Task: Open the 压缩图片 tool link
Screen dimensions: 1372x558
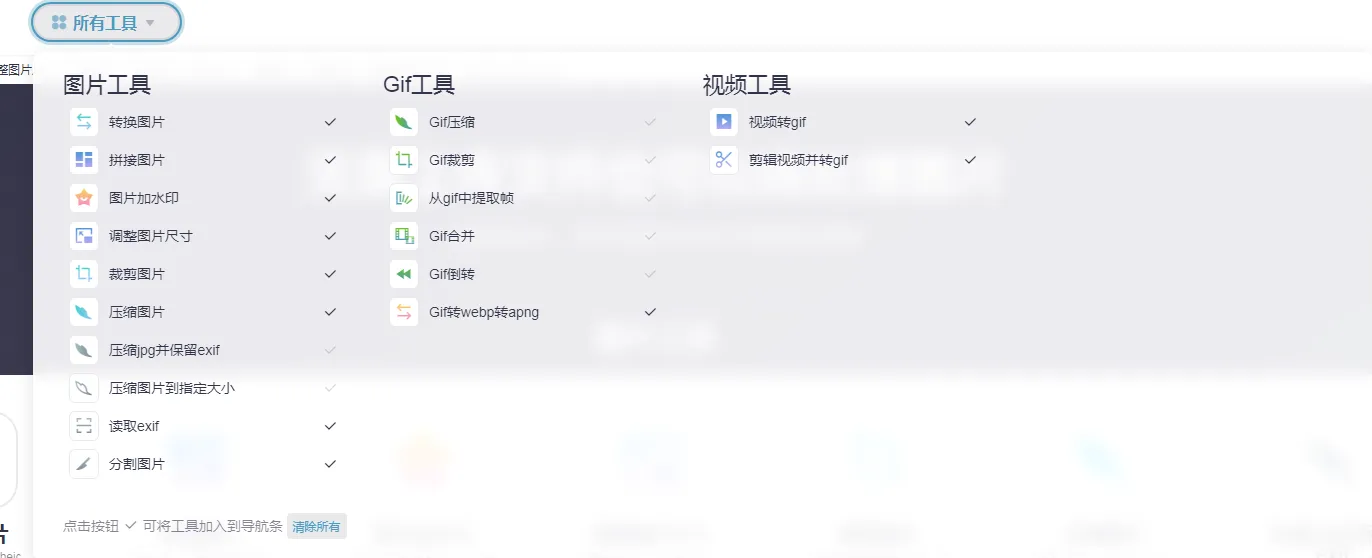Action: [x=137, y=312]
